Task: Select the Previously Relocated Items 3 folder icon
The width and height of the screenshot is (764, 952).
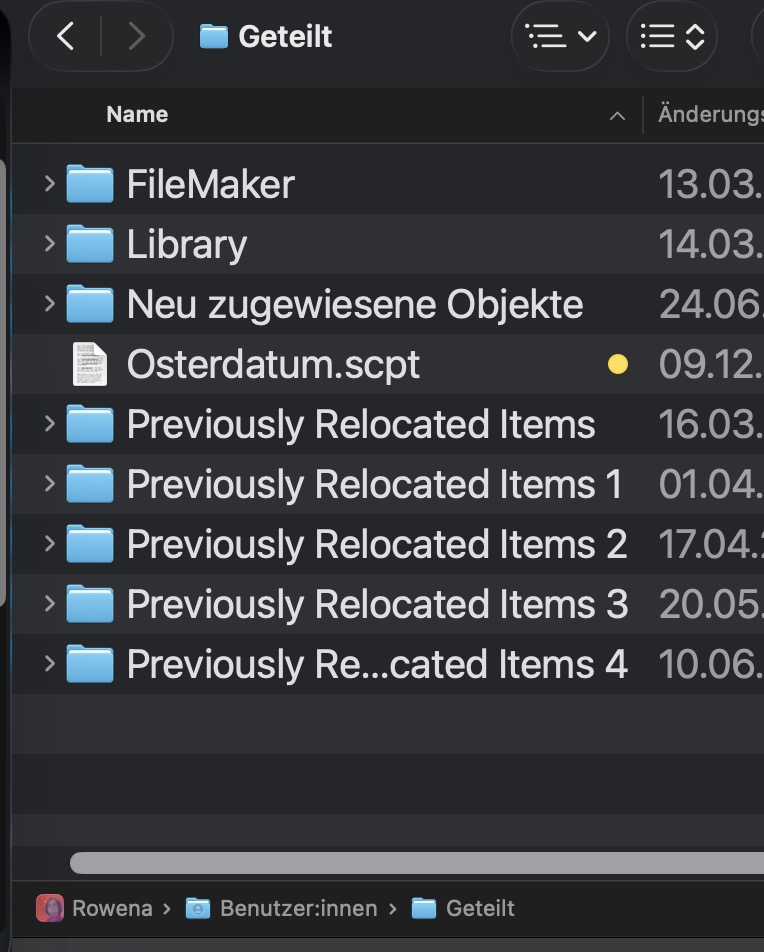Action: [x=90, y=604]
